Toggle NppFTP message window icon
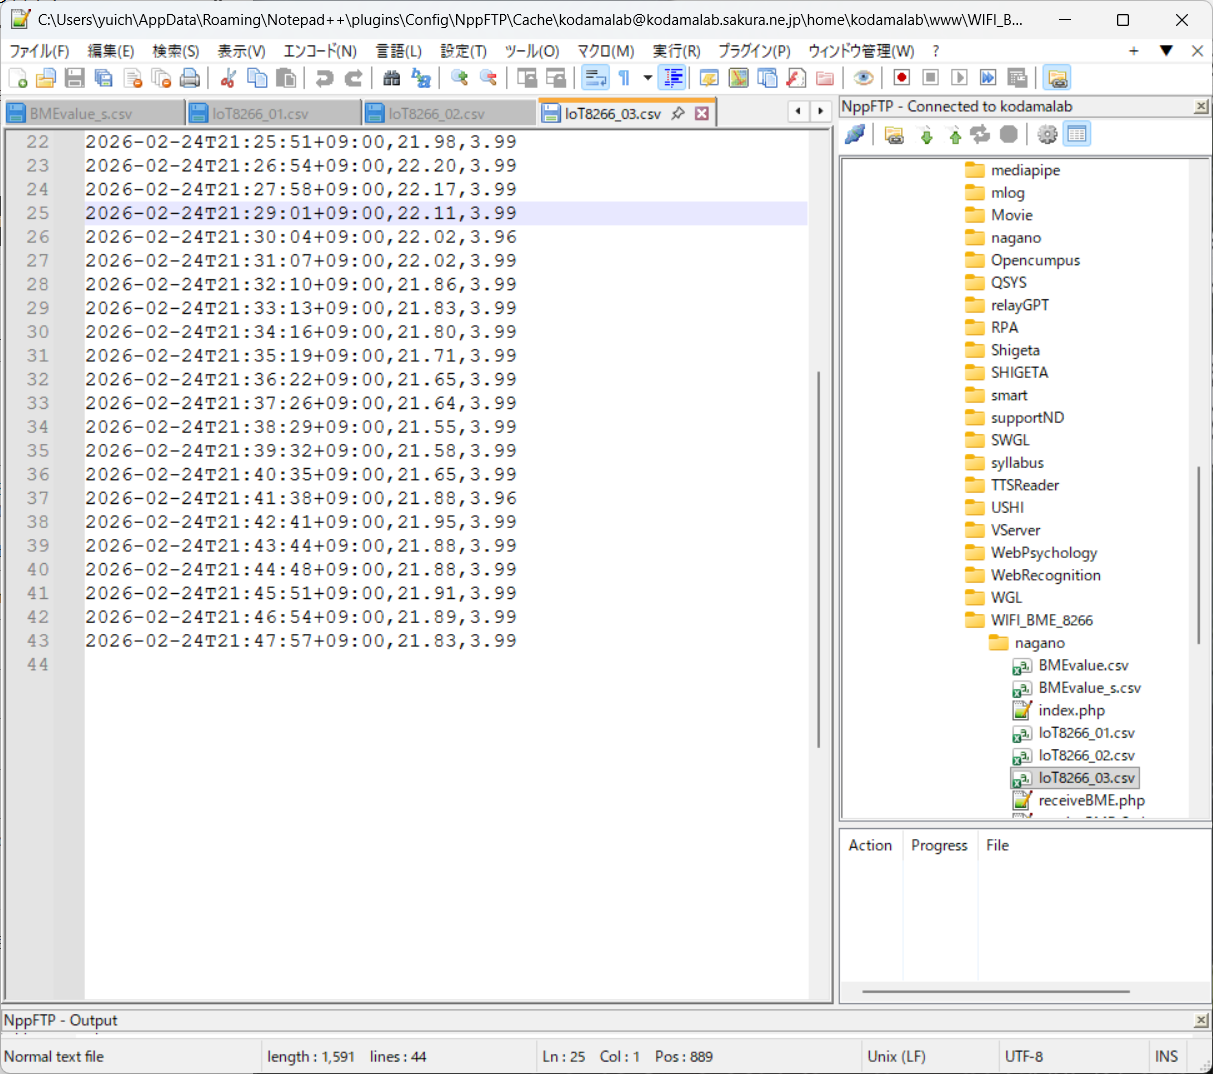Screen dimensions: 1213x1074 coord(1076,134)
